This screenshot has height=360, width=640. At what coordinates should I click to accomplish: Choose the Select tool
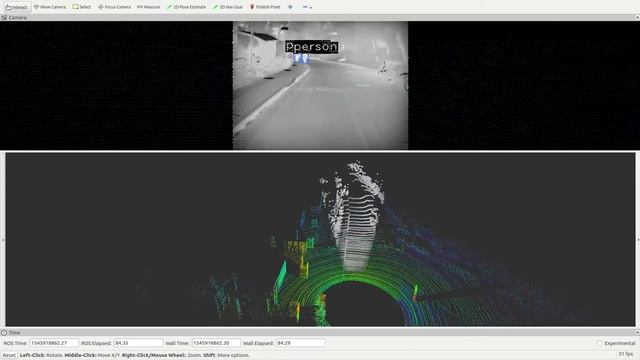click(x=82, y=7)
